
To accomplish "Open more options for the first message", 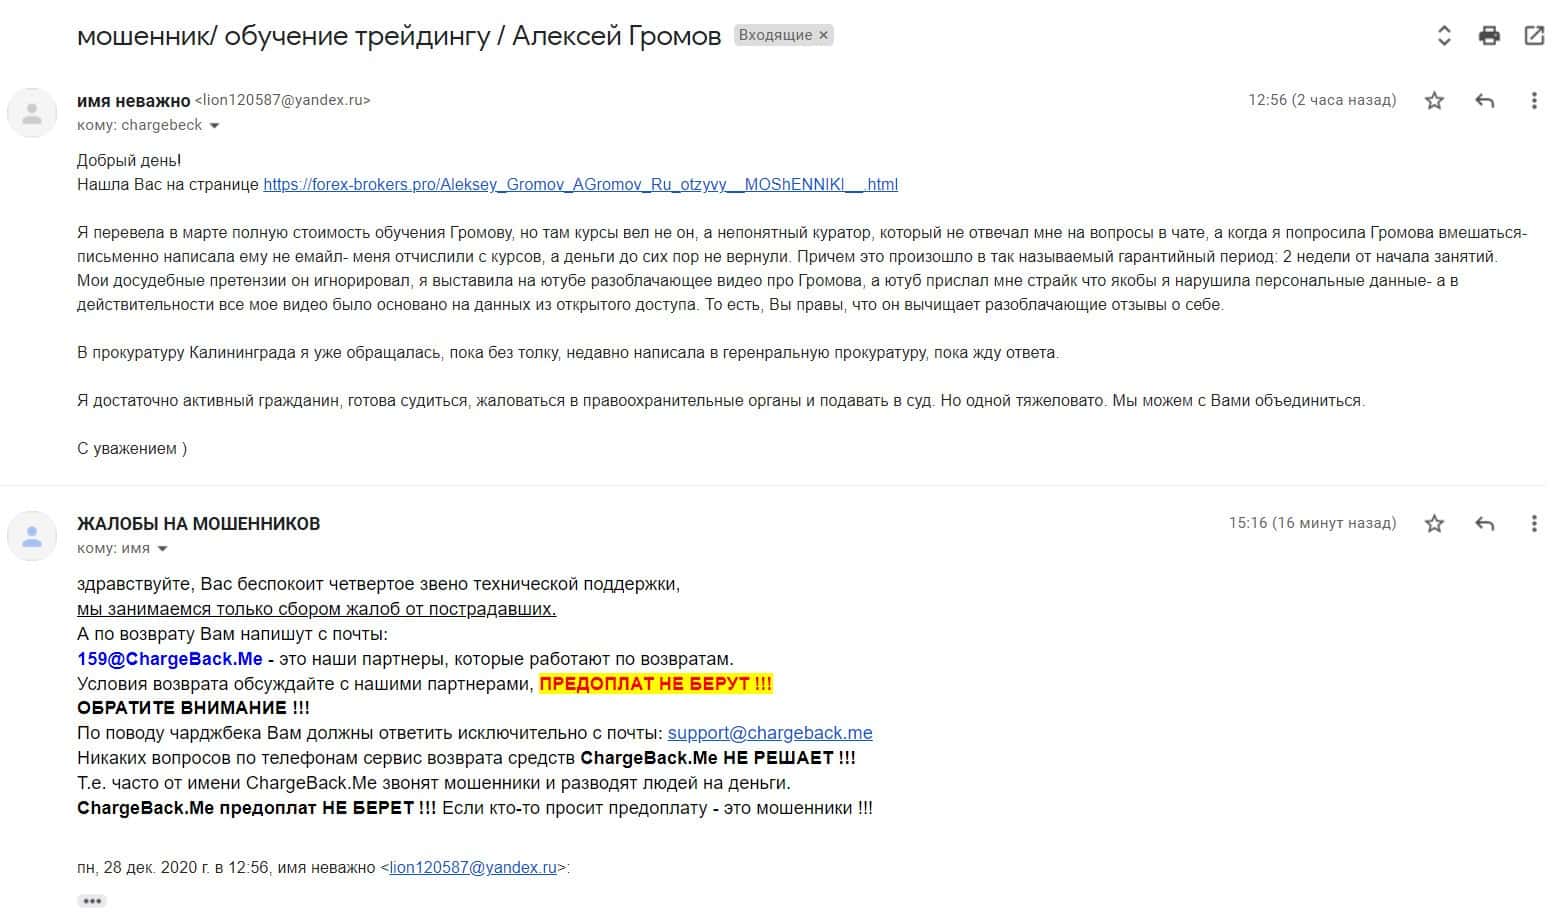I will click(1534, 100).
